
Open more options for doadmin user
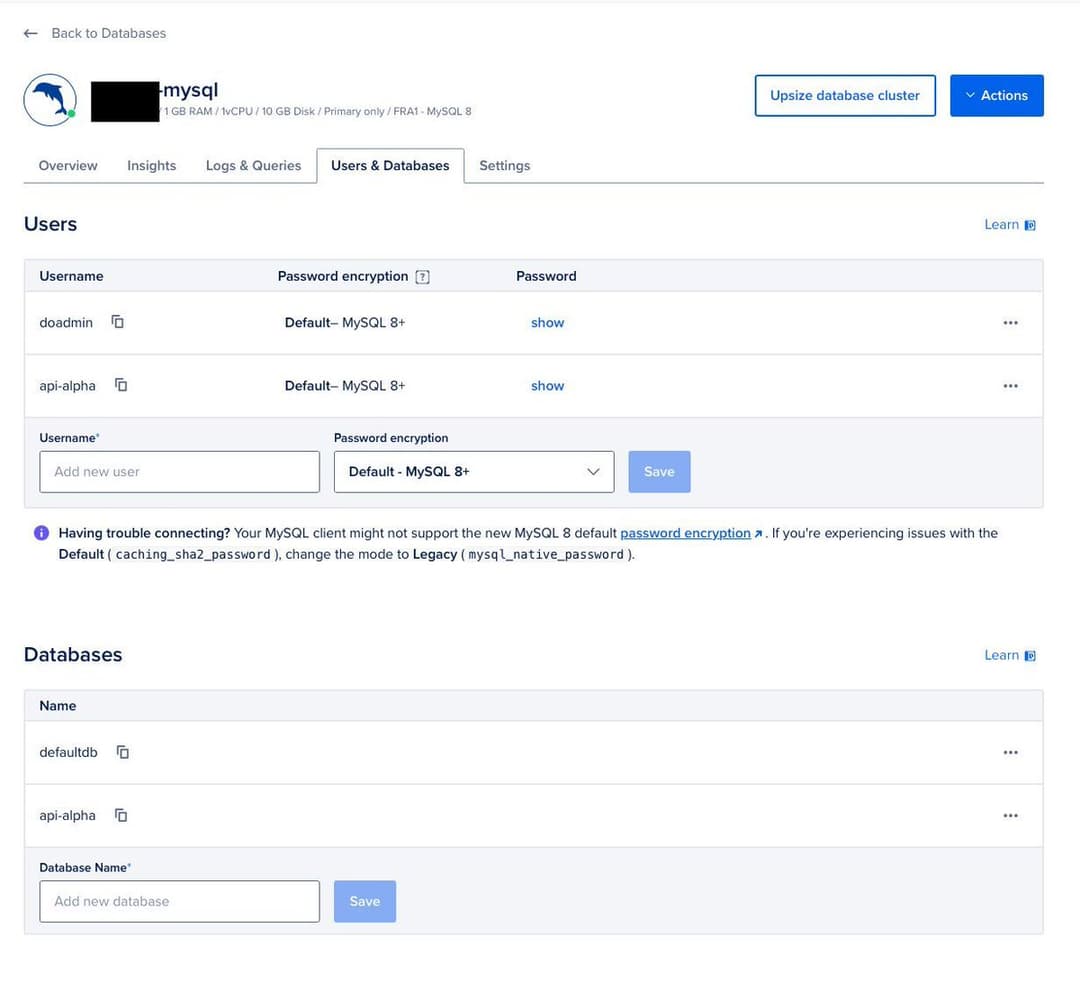point(1010,322)
